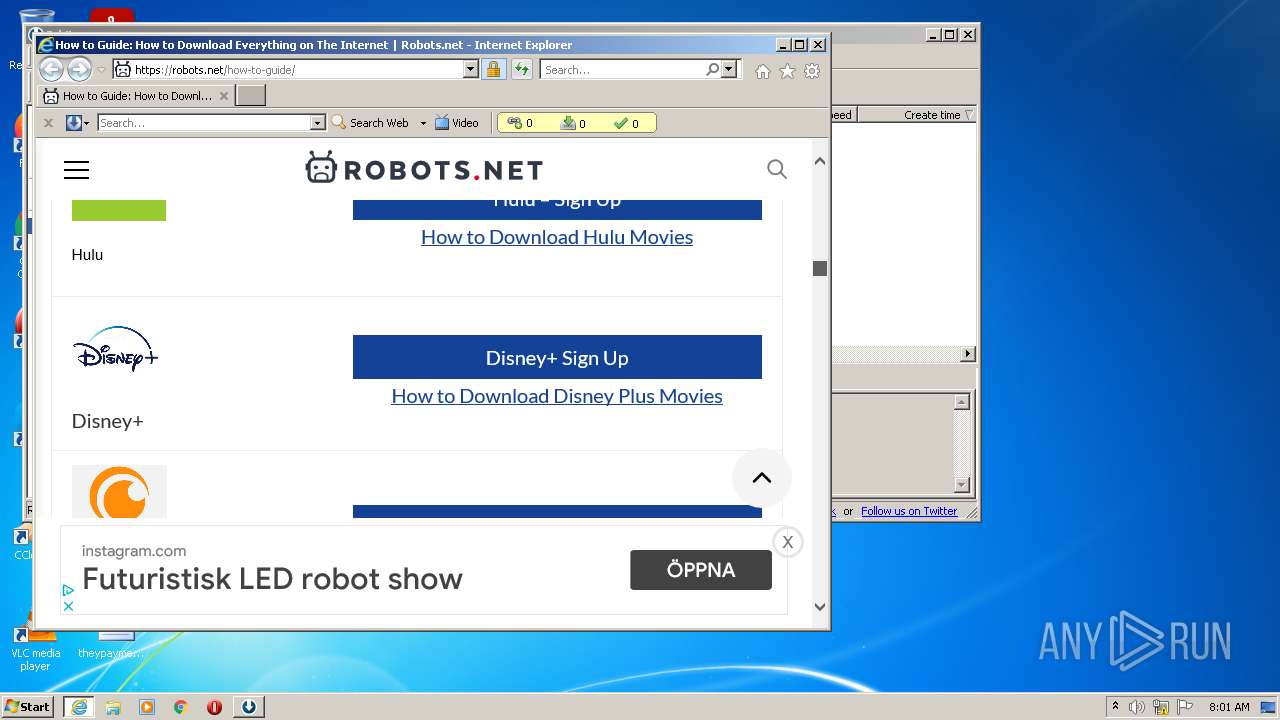The image size is (1280, 720).
Task: Click the AdChoices triangle icon on the ad
Action: coord(68,591)
